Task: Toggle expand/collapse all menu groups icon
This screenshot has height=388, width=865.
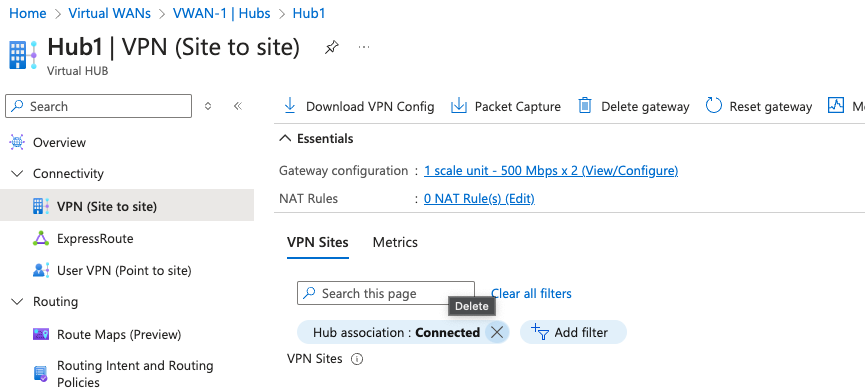Action: 208,106
